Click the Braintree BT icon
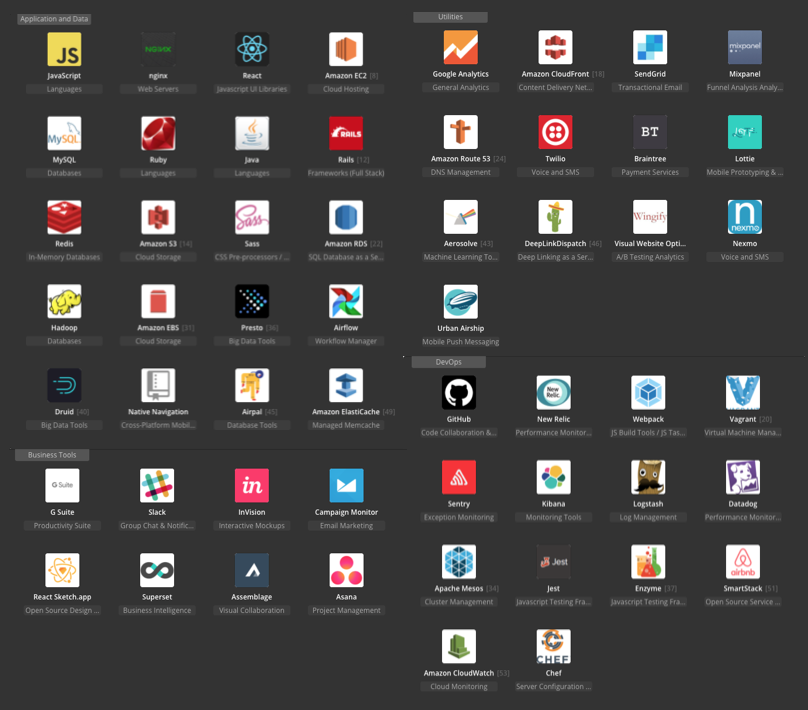The height and width of the screenshot is (710, 808). tap(650, 132)
